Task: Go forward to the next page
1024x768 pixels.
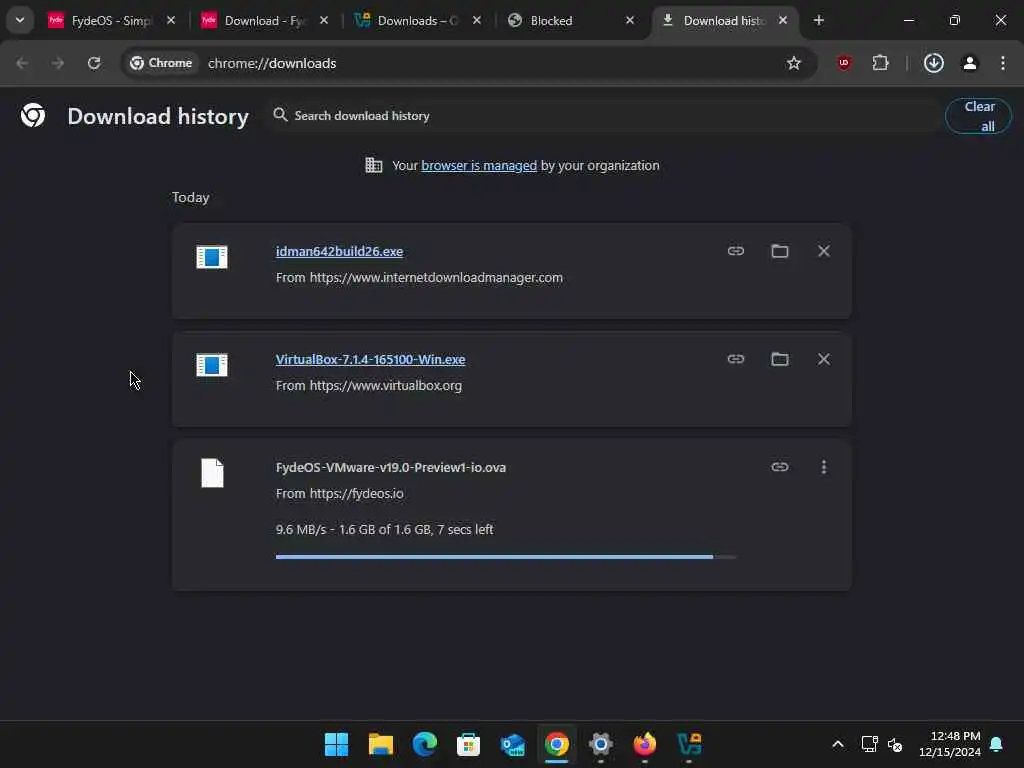Action: (58, 63)
